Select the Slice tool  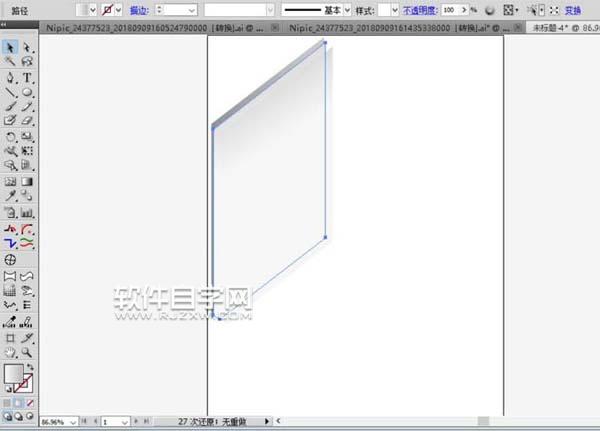pyautogui.click(x=27, y=338)
